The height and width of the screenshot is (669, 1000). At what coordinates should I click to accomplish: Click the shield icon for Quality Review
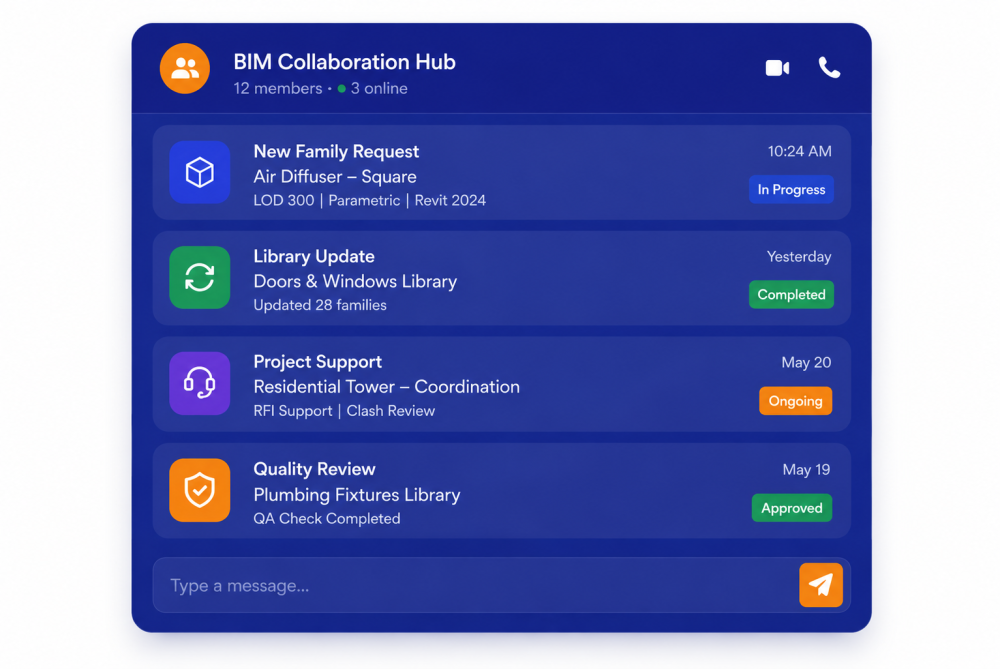point(200,490)
